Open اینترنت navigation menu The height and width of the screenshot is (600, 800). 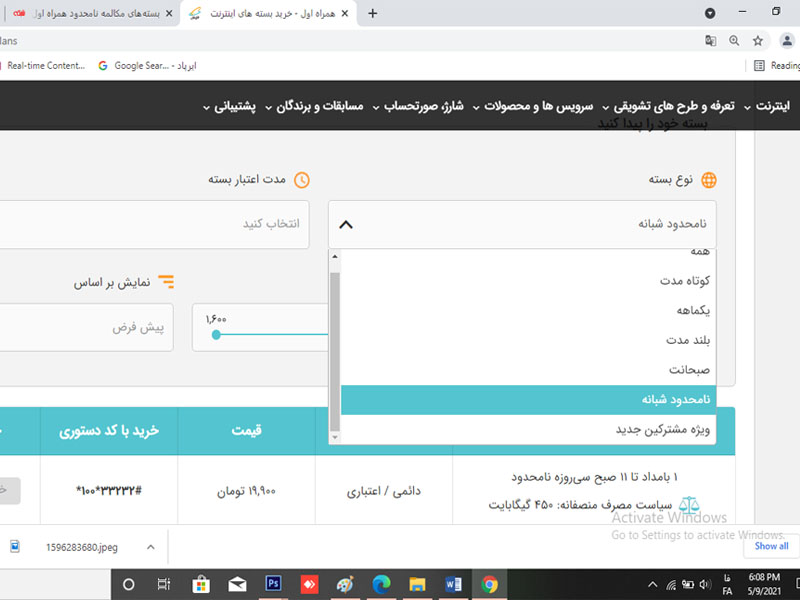point(767,106)
